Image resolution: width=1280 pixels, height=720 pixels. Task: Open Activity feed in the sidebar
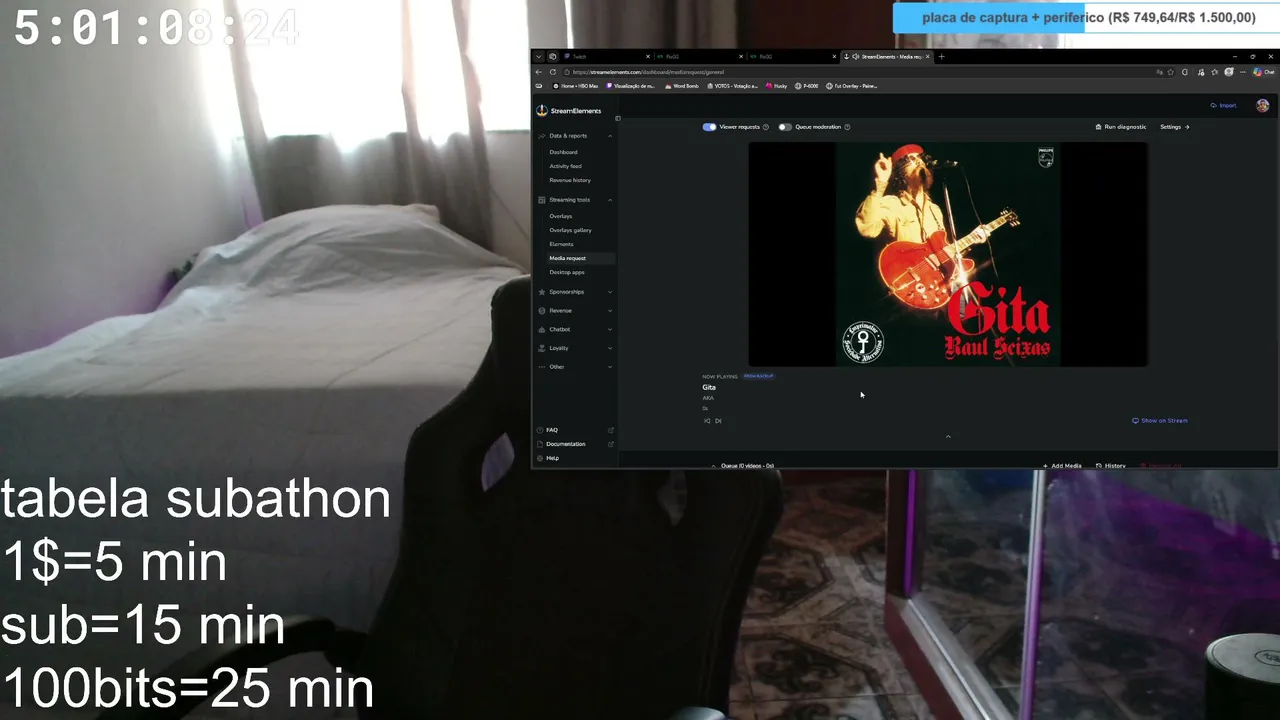[565, 166]
